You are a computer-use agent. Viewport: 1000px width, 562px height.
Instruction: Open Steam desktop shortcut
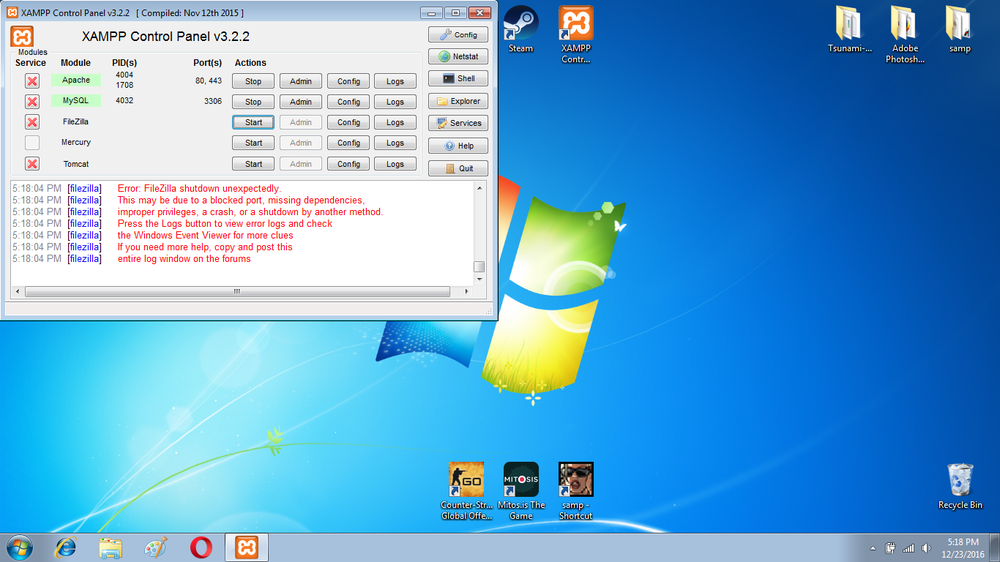pyautogui.click(x=520, y=29)
